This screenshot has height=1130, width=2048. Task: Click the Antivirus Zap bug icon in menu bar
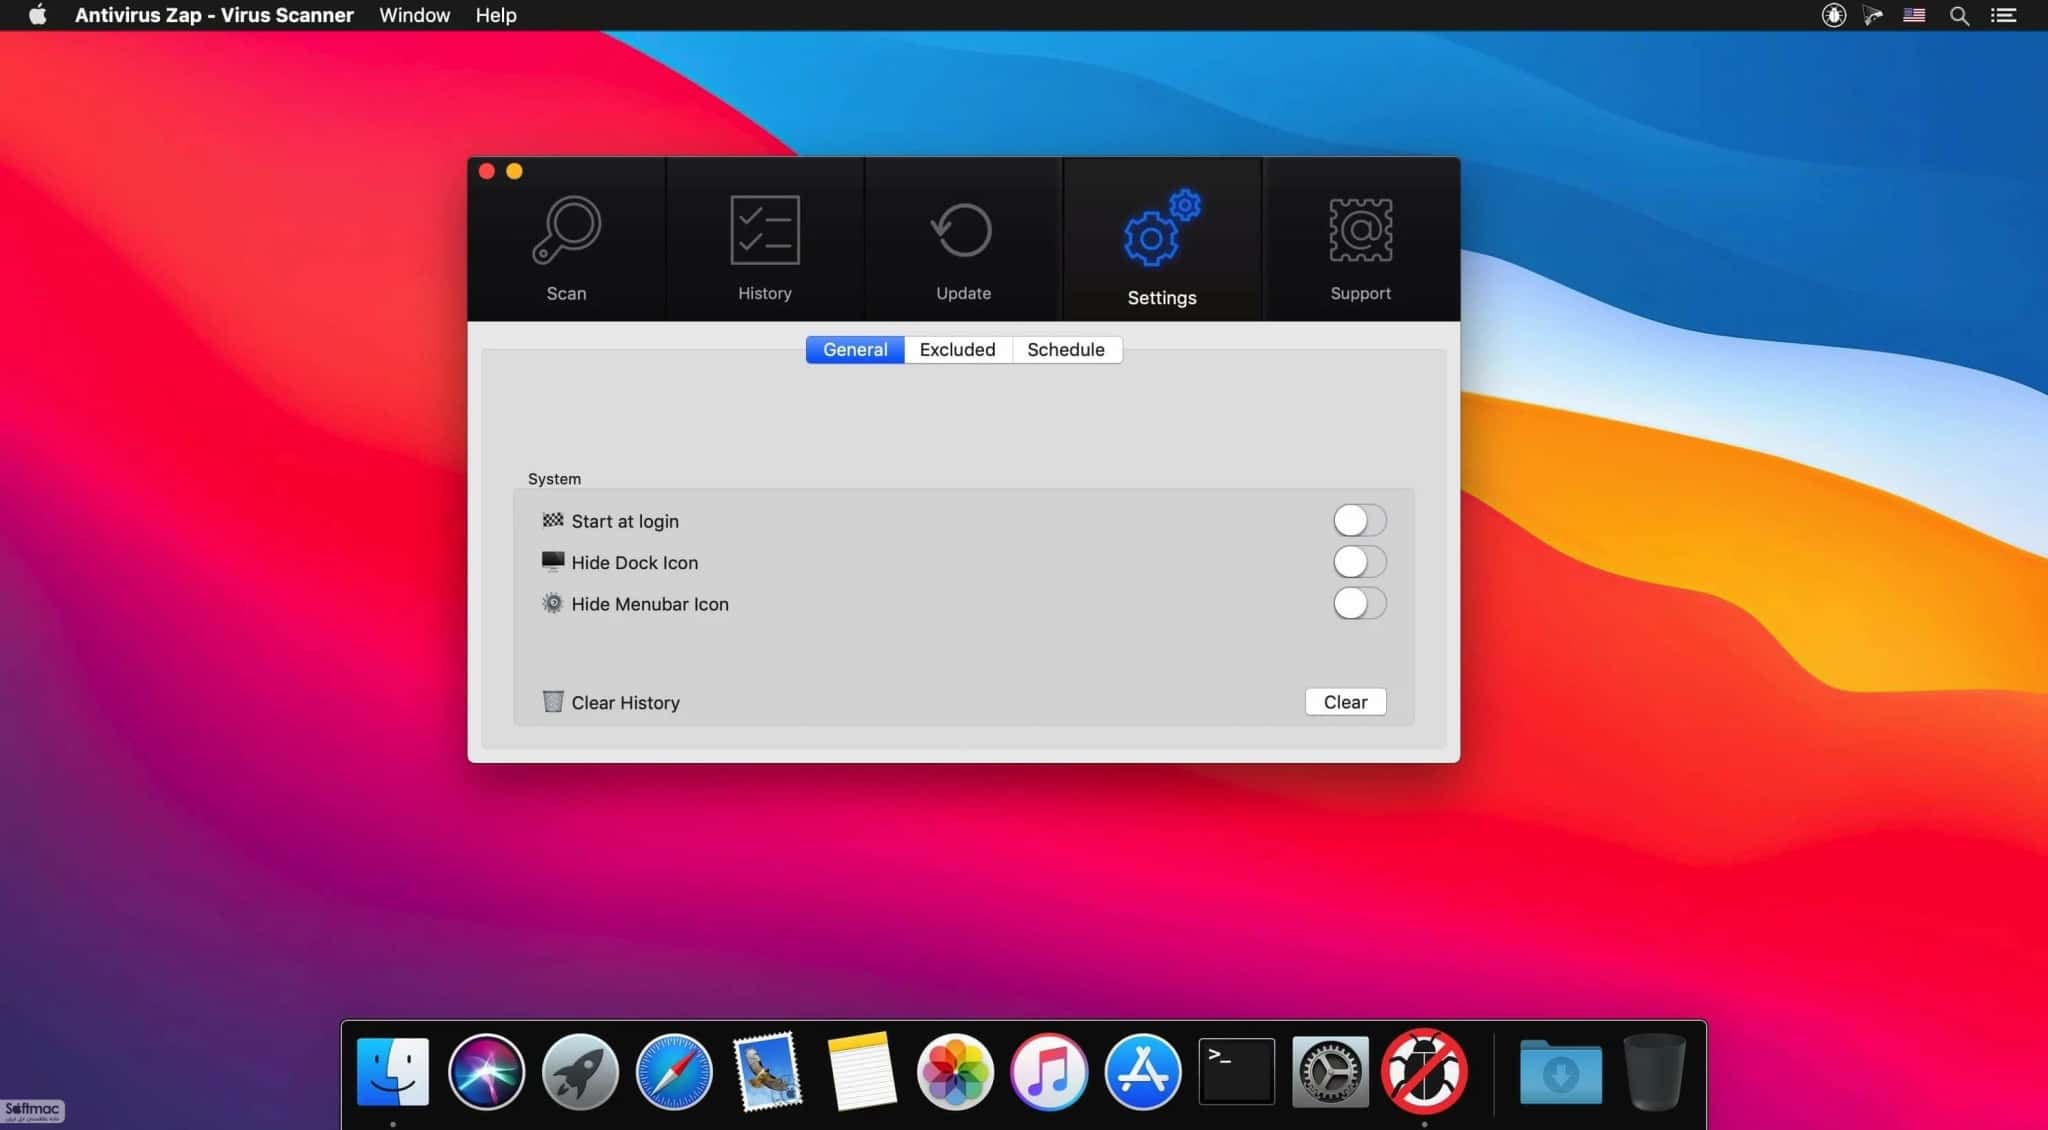(x=1833, y=15)
